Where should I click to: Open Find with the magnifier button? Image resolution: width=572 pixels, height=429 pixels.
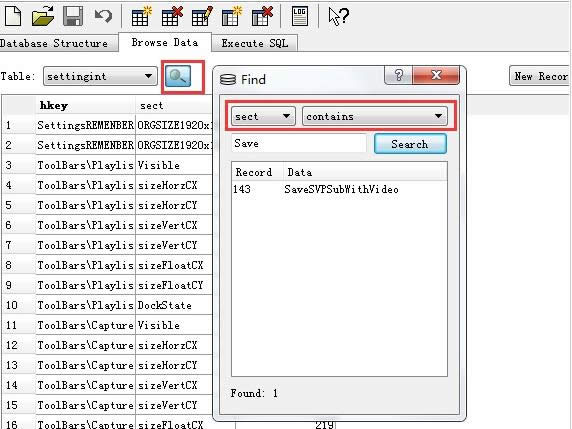178,76
